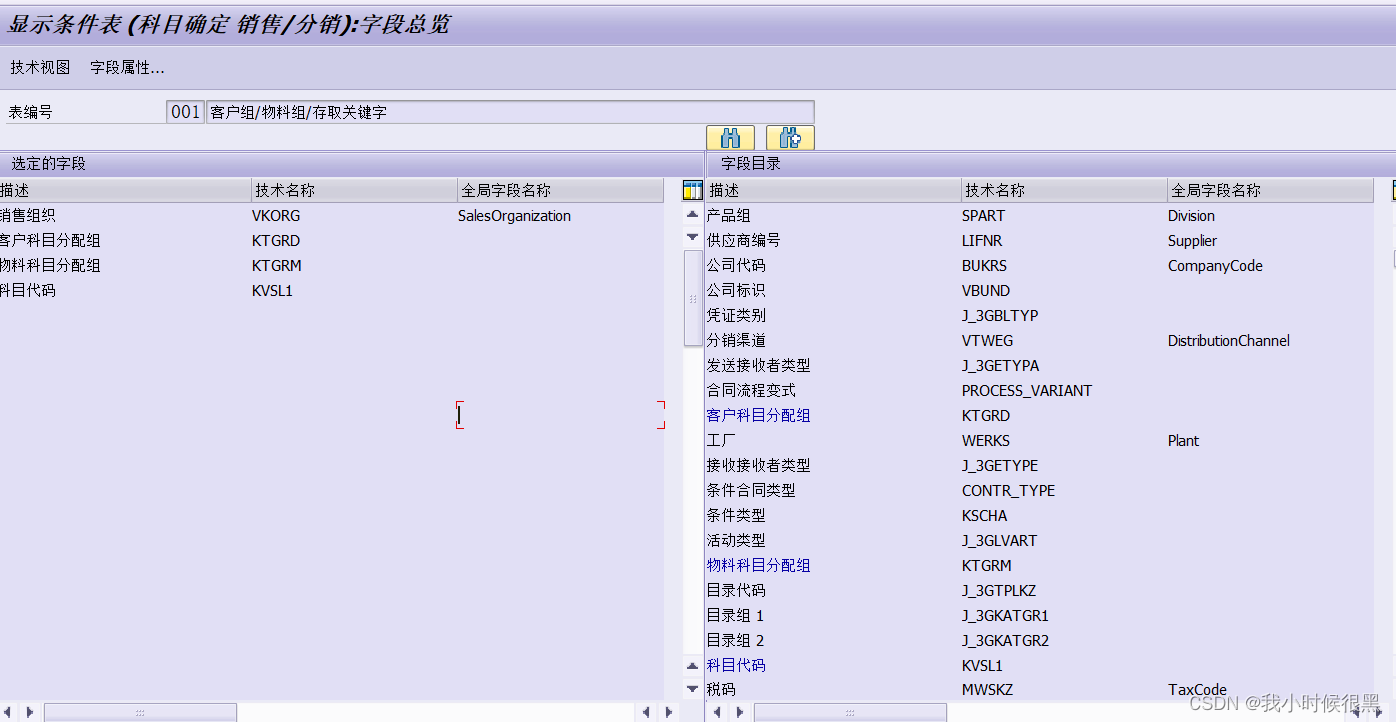Click SPART technical name cell

tap(983, 216)
